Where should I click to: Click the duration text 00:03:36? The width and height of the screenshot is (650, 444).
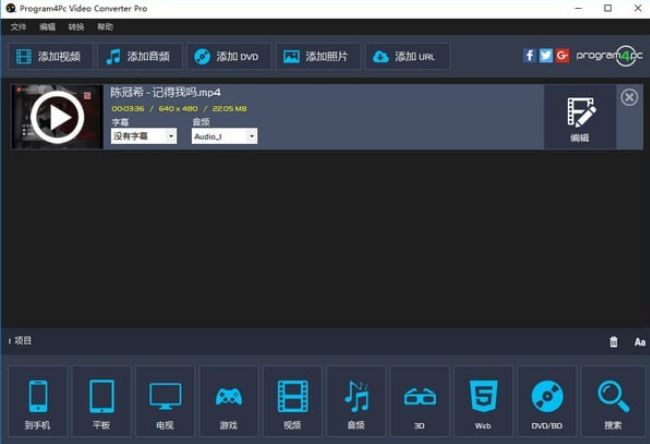128,109
